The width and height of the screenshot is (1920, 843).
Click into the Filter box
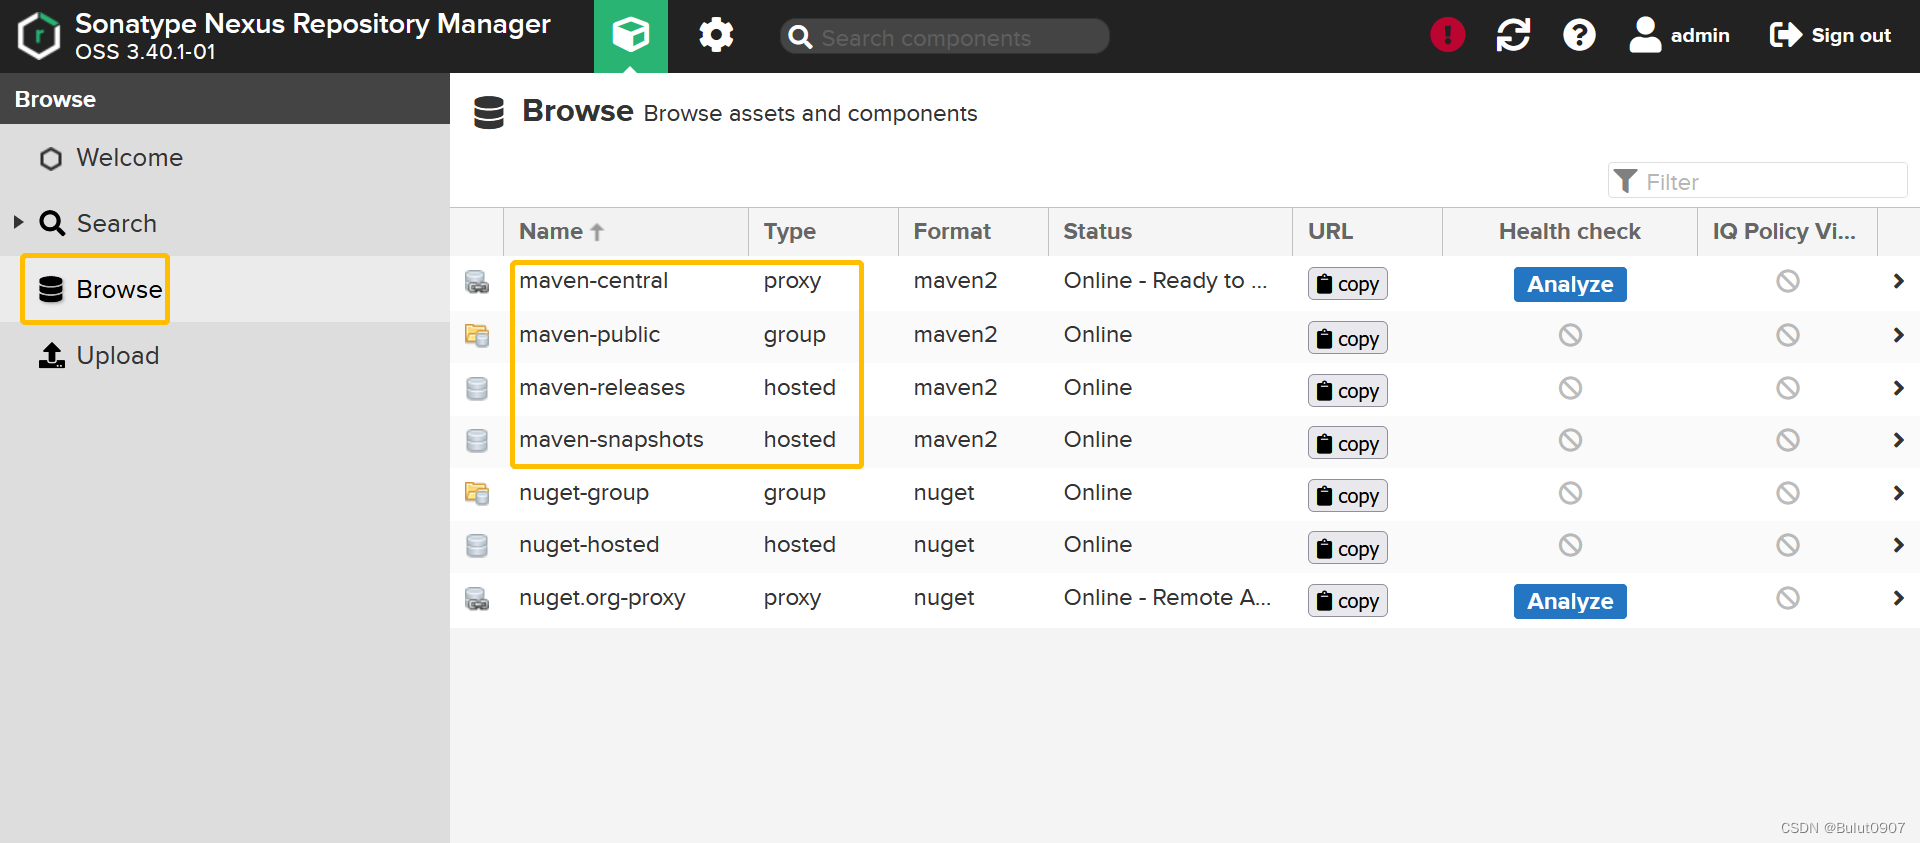tap(1758, 181)
